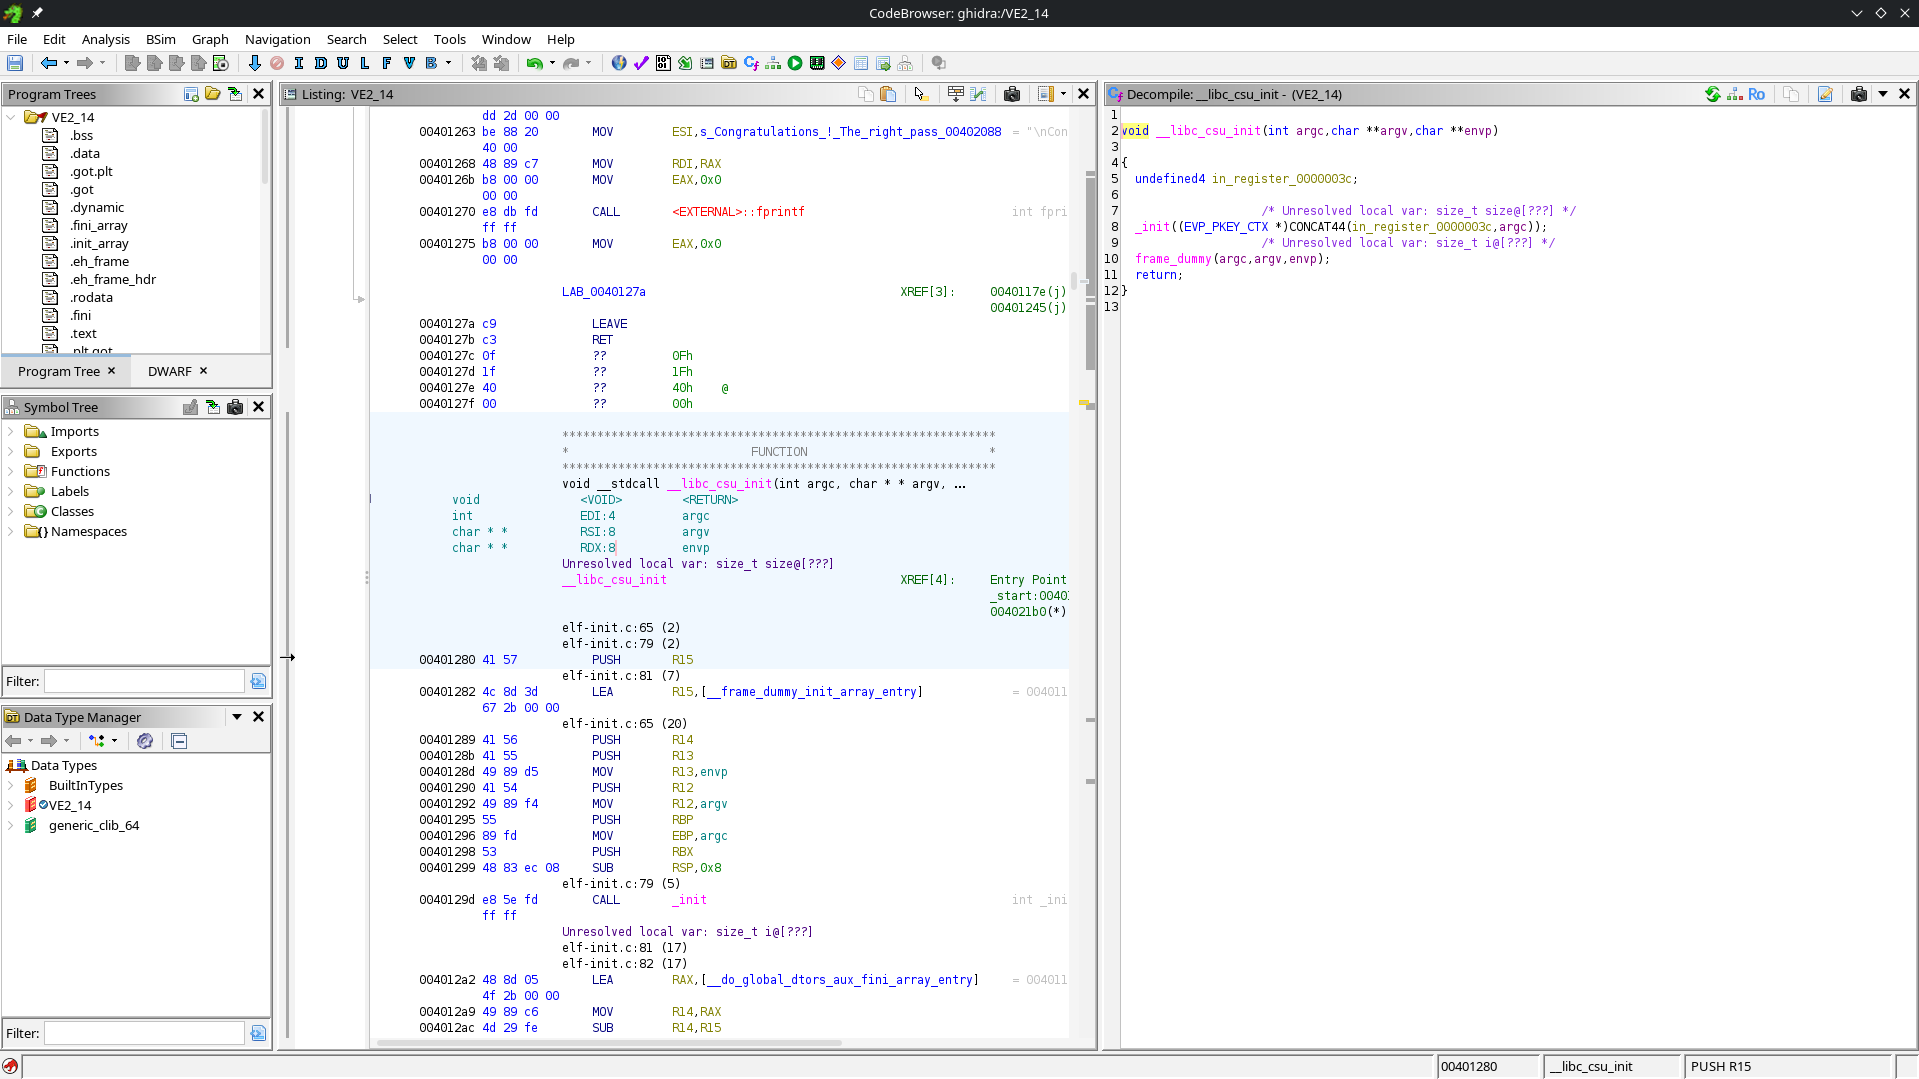The image size is (1919, 1079).
Task: Click the snapshot camera icon in Symbol Tree header
Action: (x=235, y=407)
